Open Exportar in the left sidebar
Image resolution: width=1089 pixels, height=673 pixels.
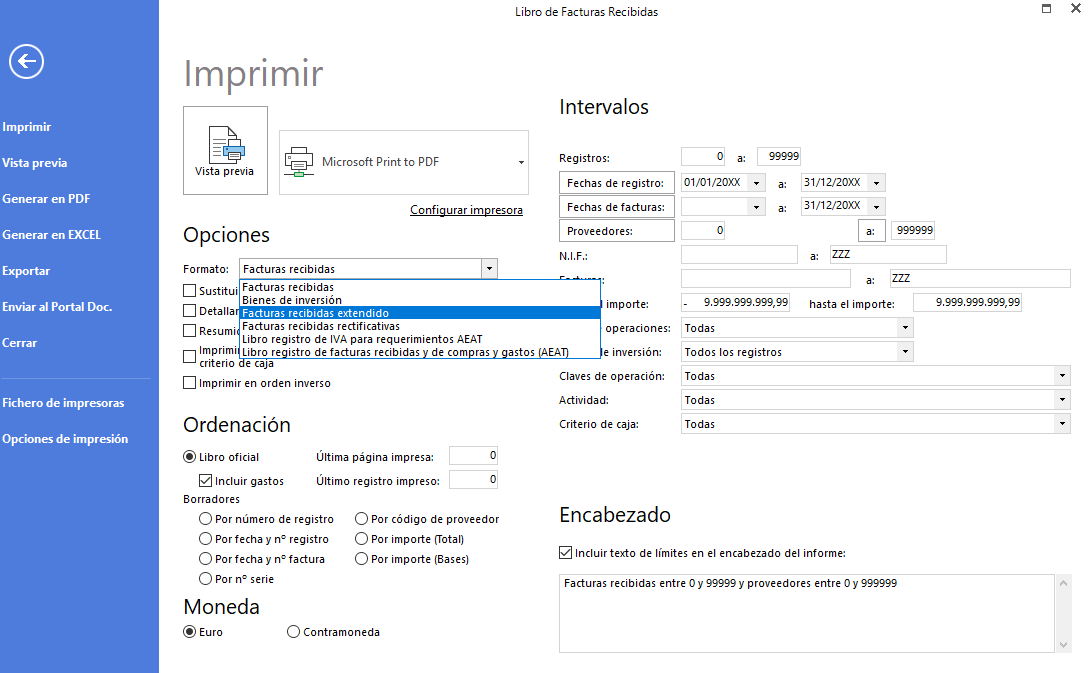point(26,271)
